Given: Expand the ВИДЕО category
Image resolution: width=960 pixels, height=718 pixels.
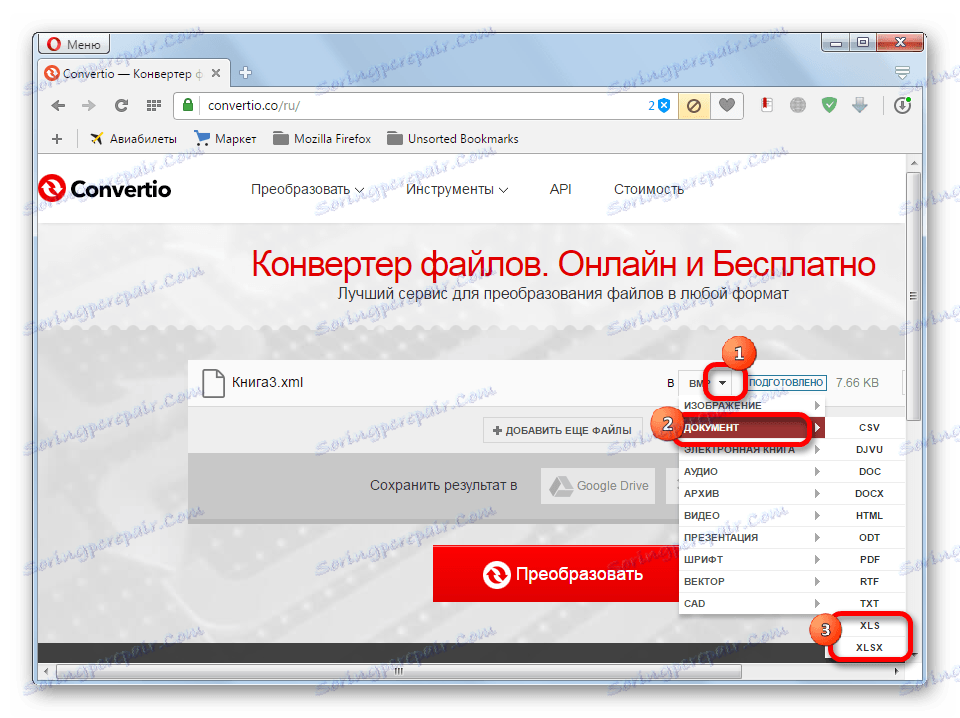Looking at the screenshot, I should click(752, 515).
